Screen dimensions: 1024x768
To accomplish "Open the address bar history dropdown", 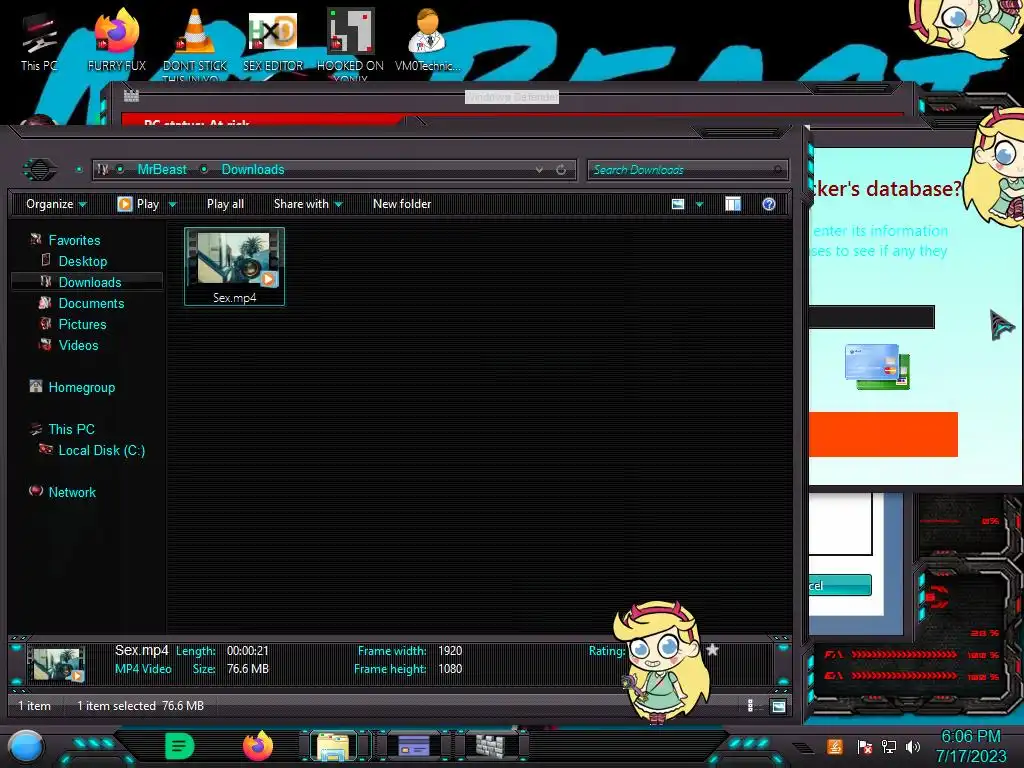I will (x=539, y=170).
